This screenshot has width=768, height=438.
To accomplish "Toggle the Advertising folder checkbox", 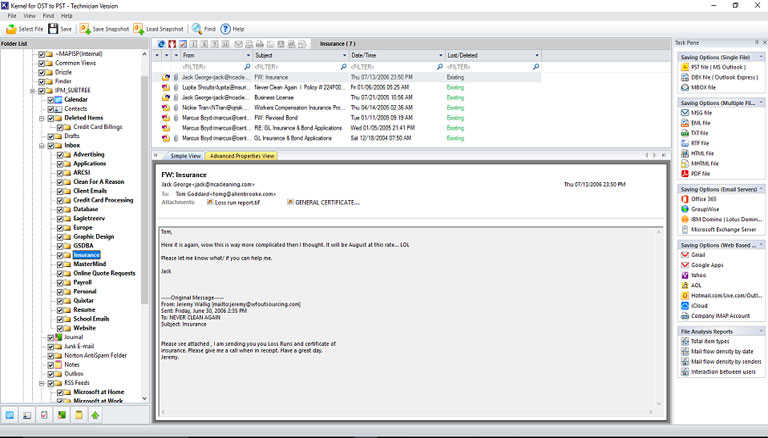I will (60, 155).
